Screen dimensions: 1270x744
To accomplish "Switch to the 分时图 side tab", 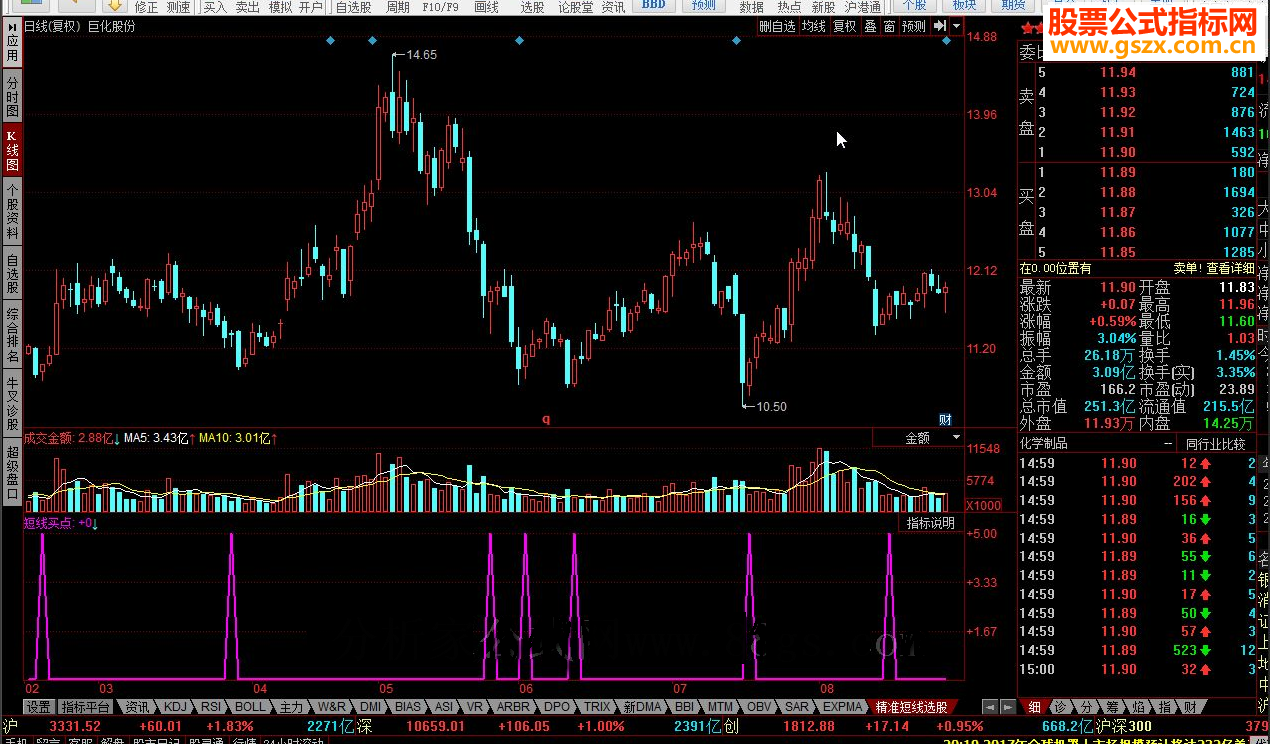I will coord(12,95).
